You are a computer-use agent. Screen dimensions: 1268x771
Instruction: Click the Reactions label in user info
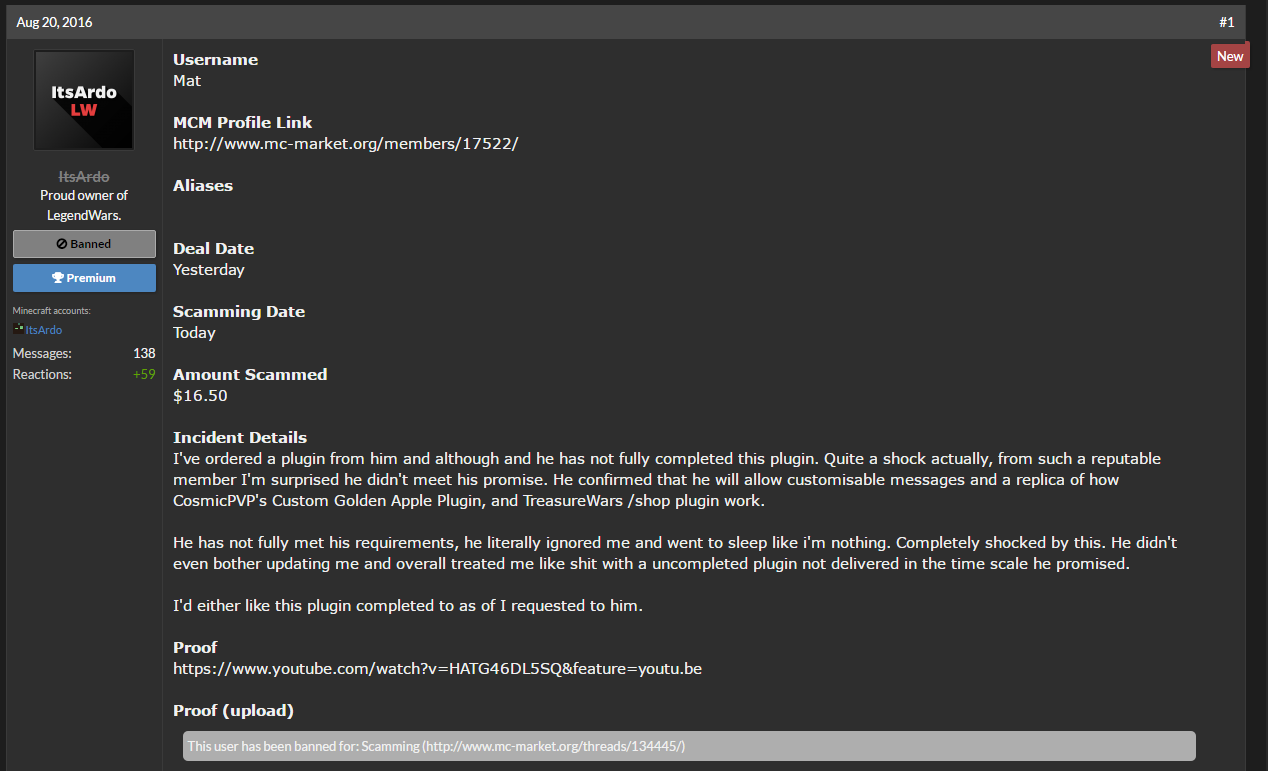tap(42, 374)
